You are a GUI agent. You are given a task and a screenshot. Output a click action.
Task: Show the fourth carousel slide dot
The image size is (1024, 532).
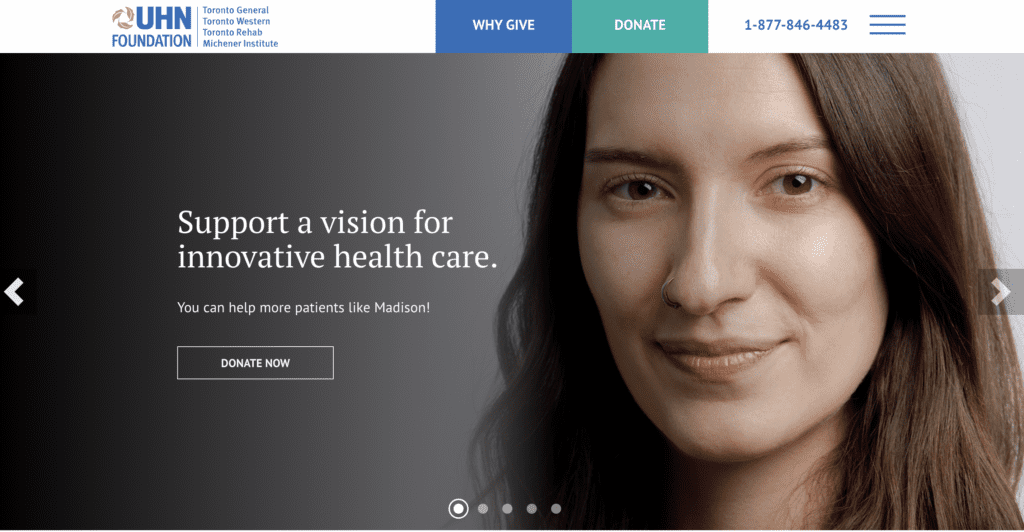click(532, 509)
